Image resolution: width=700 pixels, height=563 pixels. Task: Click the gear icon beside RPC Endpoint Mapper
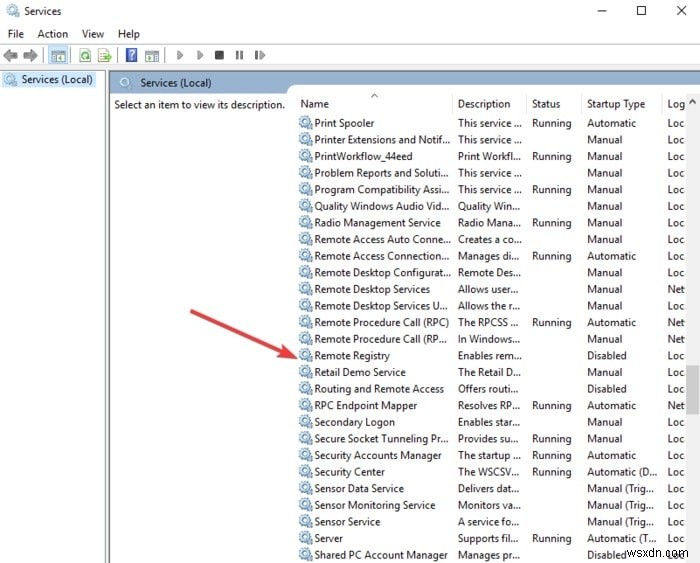pos(305,405)
